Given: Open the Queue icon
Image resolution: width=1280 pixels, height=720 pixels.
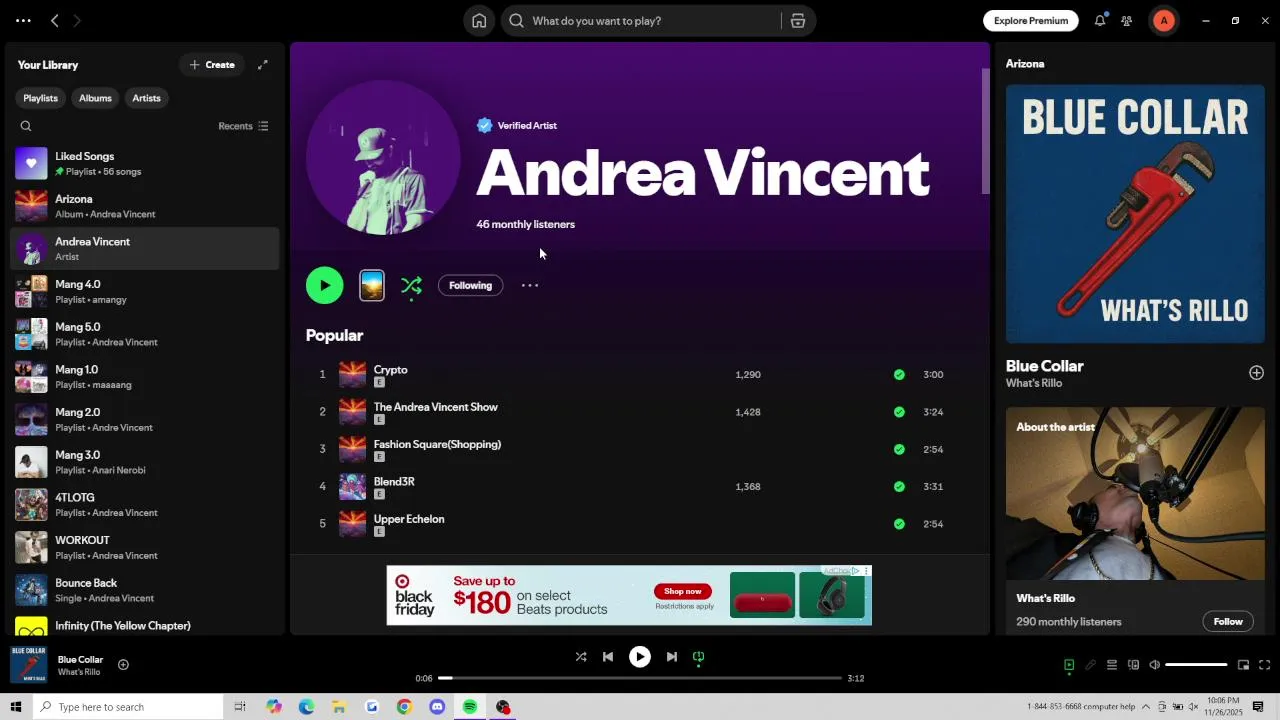Looking at the screenshot, I should coord(1112,665).
